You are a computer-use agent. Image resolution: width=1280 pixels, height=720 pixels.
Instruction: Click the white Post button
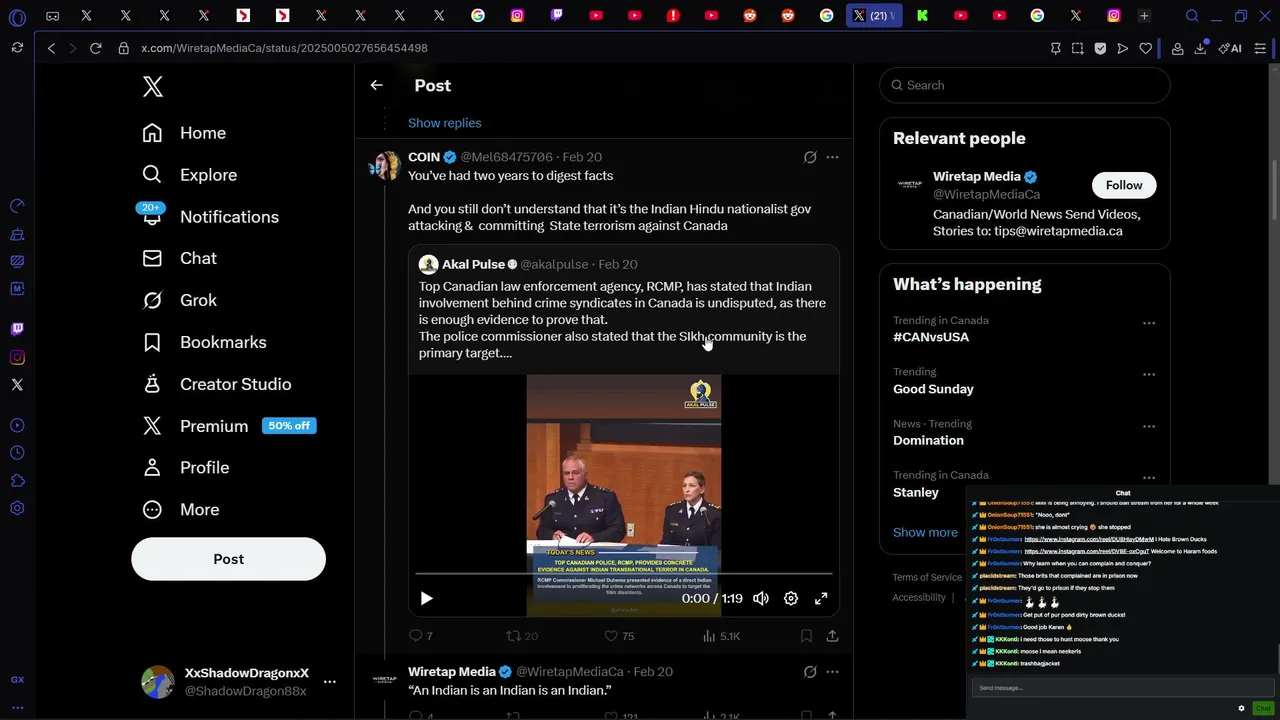tap(228, 559)
